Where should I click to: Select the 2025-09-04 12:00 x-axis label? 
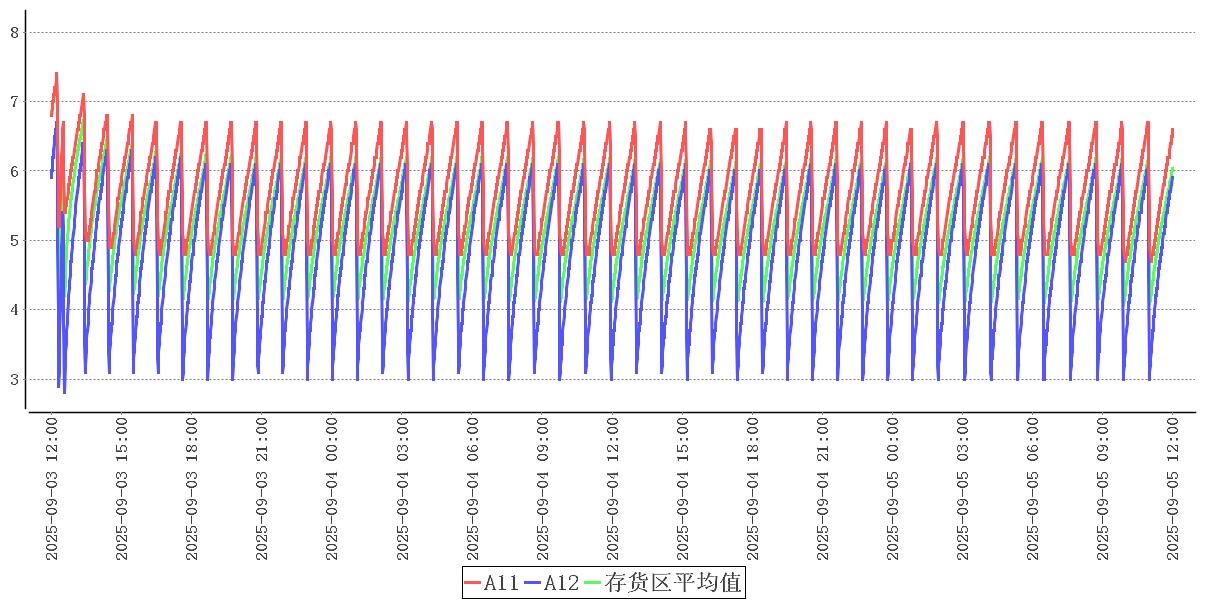pyautogui.click(x=613, y=489)
